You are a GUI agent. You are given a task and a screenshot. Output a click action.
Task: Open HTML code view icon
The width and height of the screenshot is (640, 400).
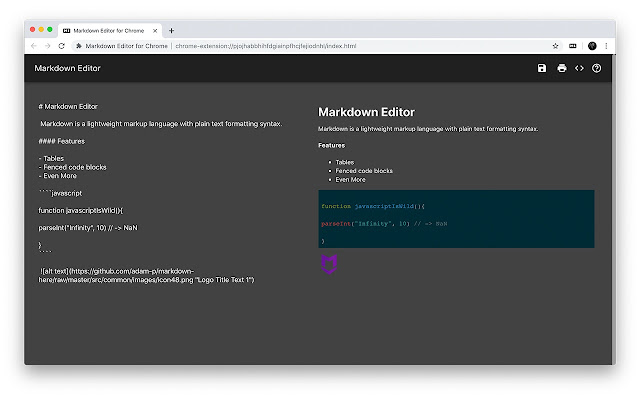pos(579,68)
